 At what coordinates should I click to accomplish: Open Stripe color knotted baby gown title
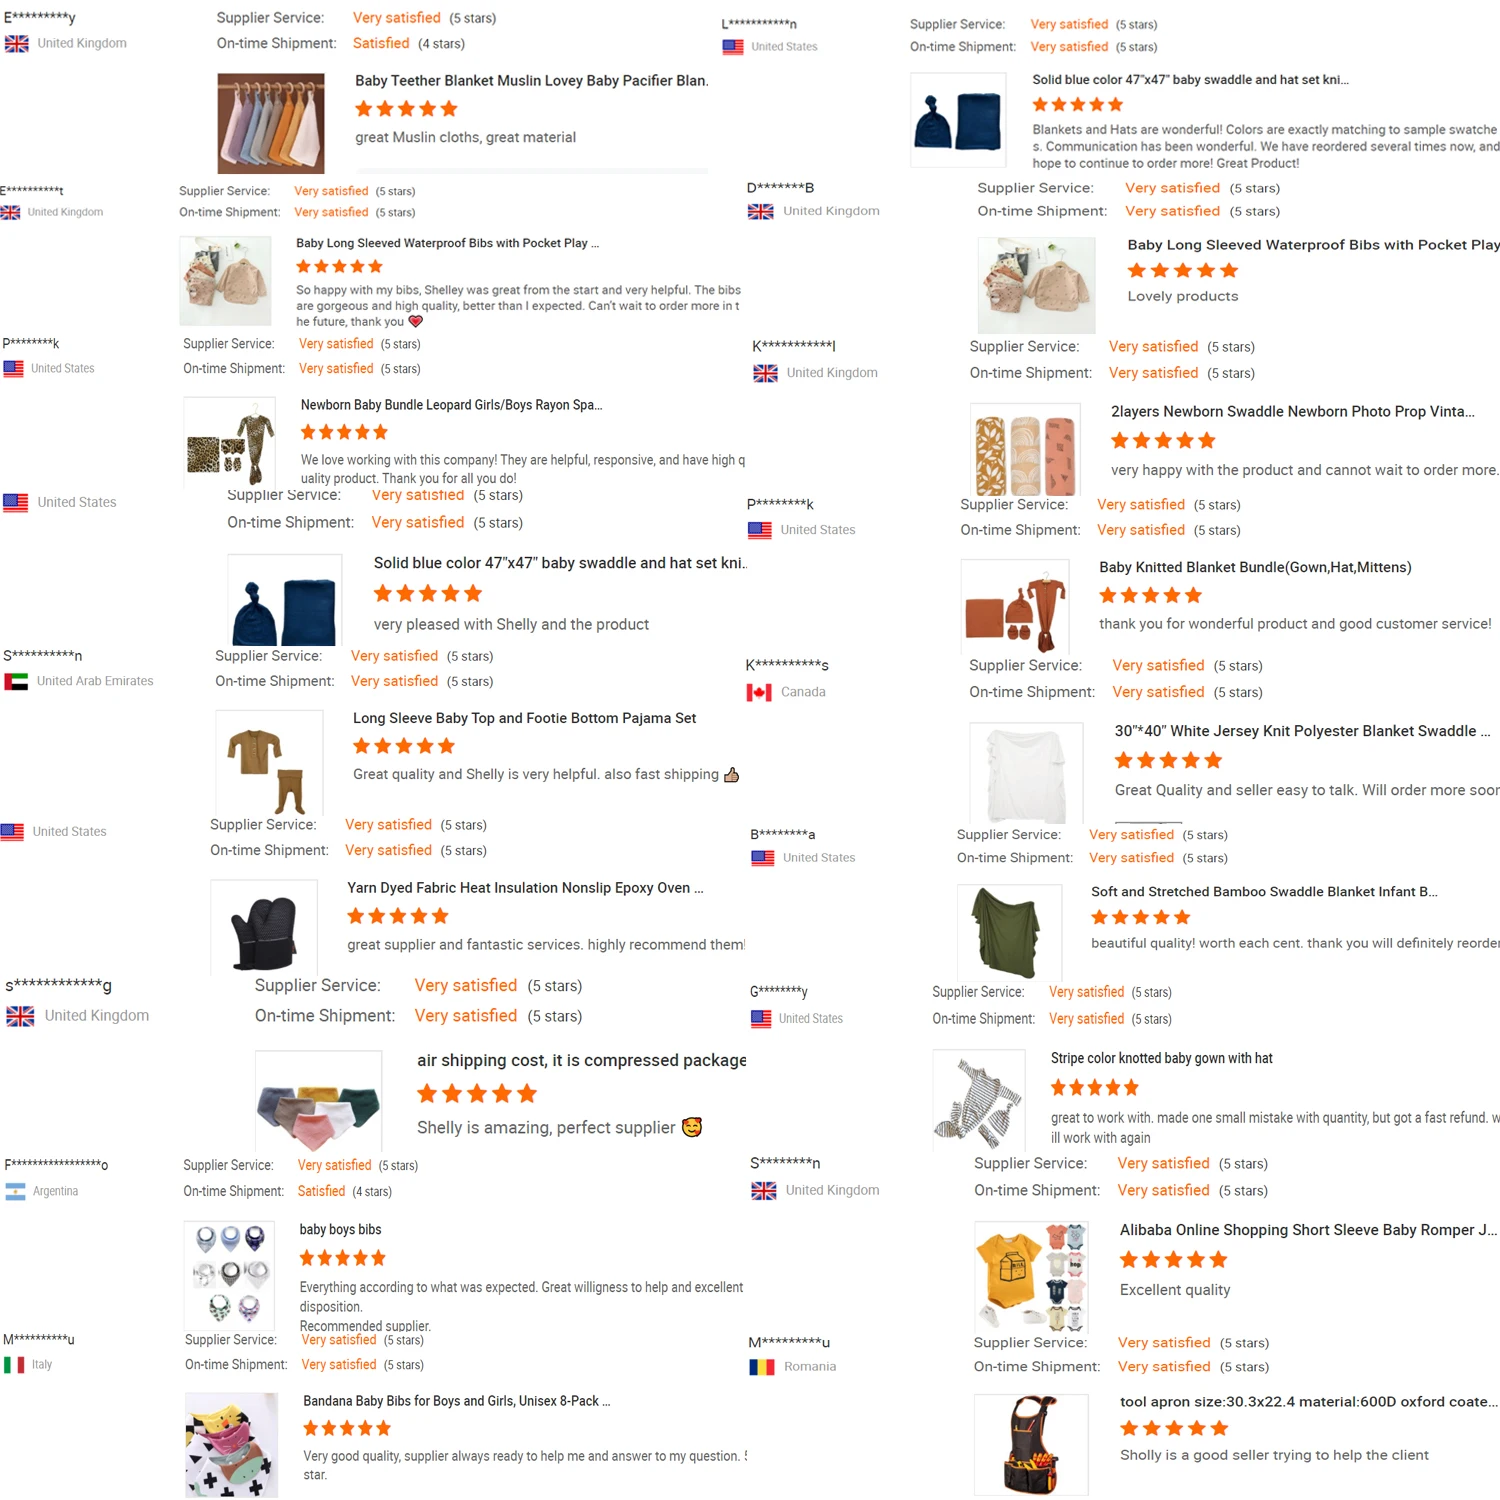(x=1162, y=1058)
